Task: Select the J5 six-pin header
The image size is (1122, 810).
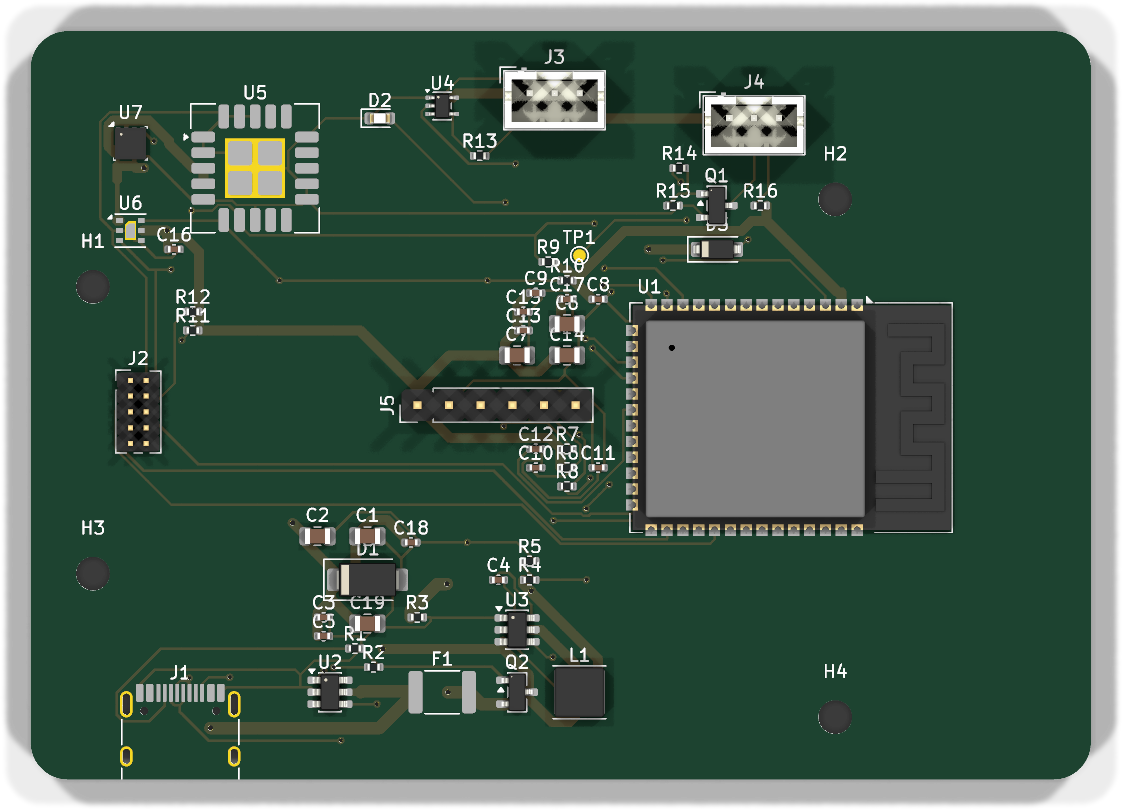Action: [497, 405]
